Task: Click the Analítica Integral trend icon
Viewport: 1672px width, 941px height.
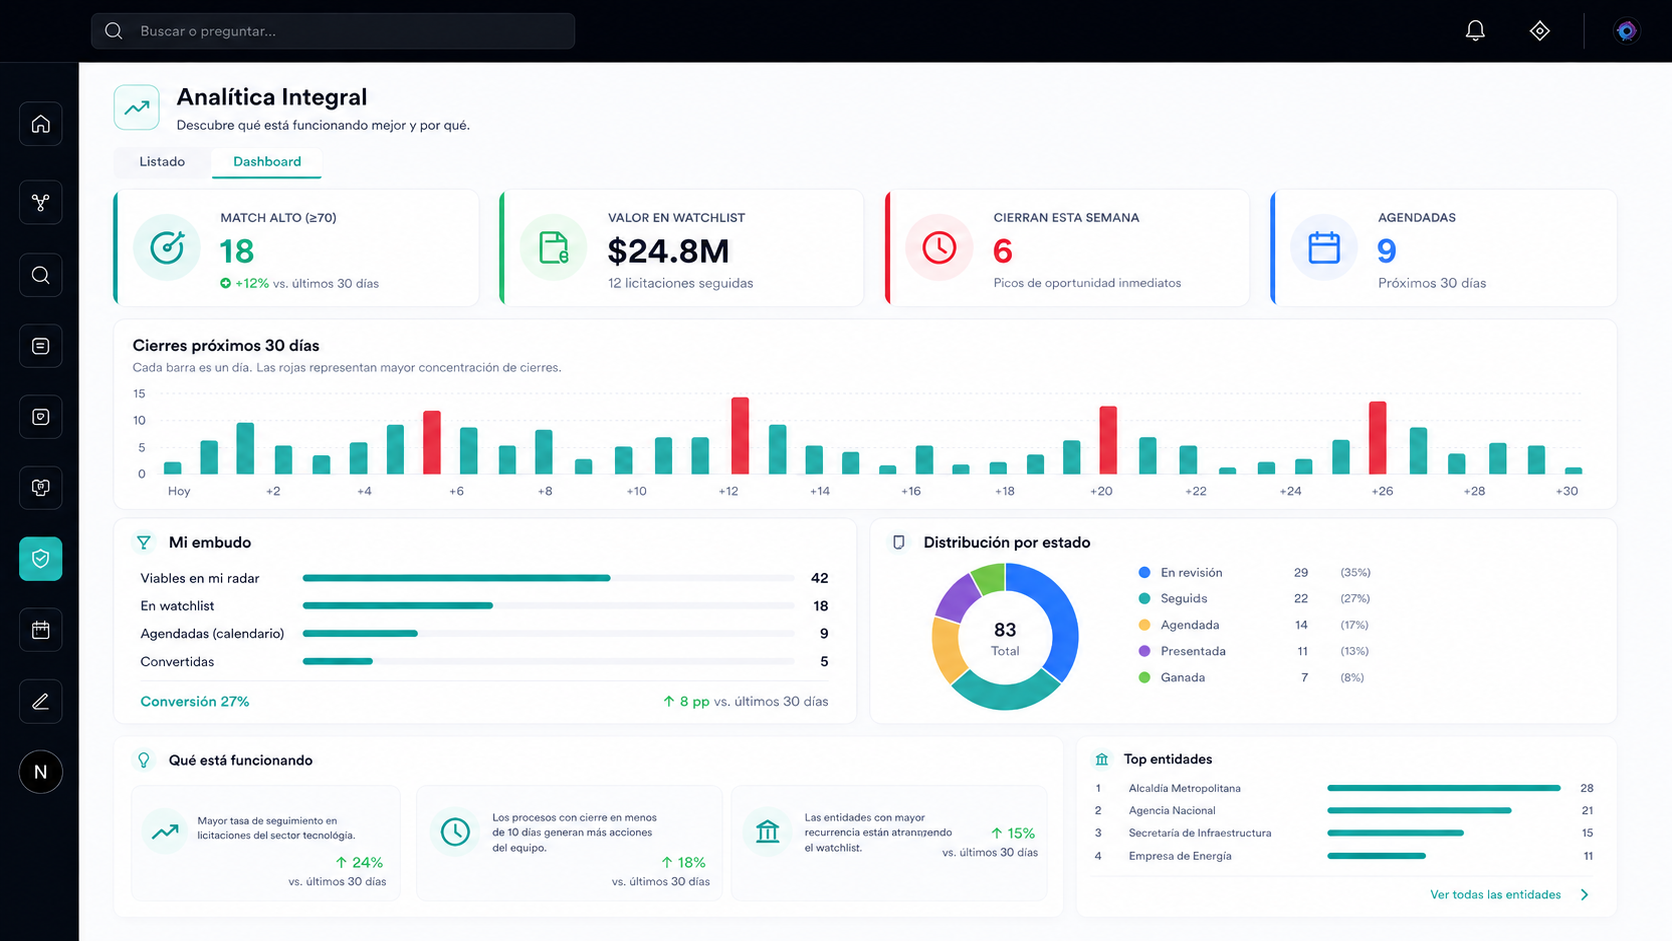Action: click(137, 108)
